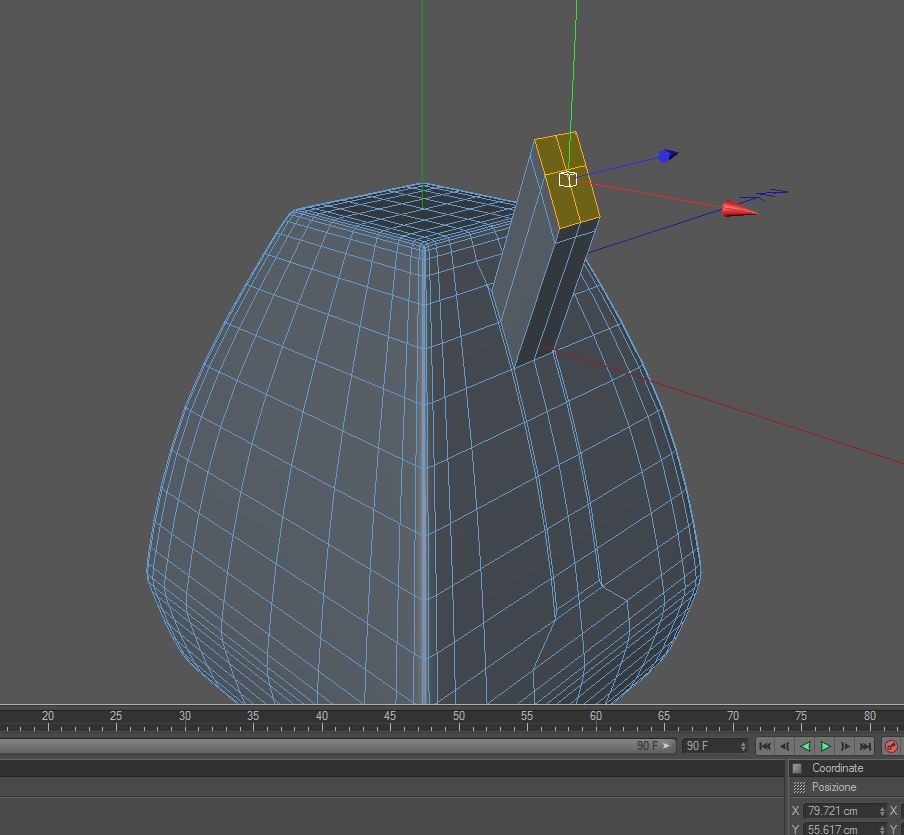The image size is (904, 835).
Task: Click the red record keyframe button
Action: 891,746
